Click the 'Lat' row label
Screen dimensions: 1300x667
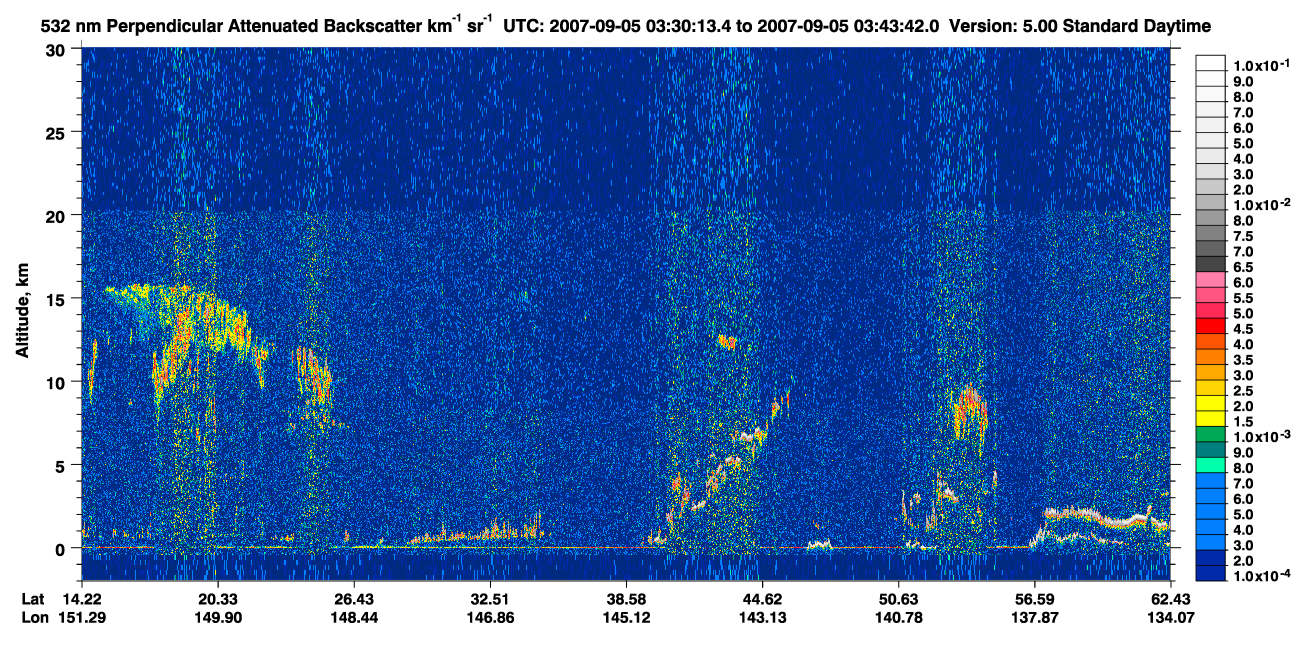pos(34,598)
